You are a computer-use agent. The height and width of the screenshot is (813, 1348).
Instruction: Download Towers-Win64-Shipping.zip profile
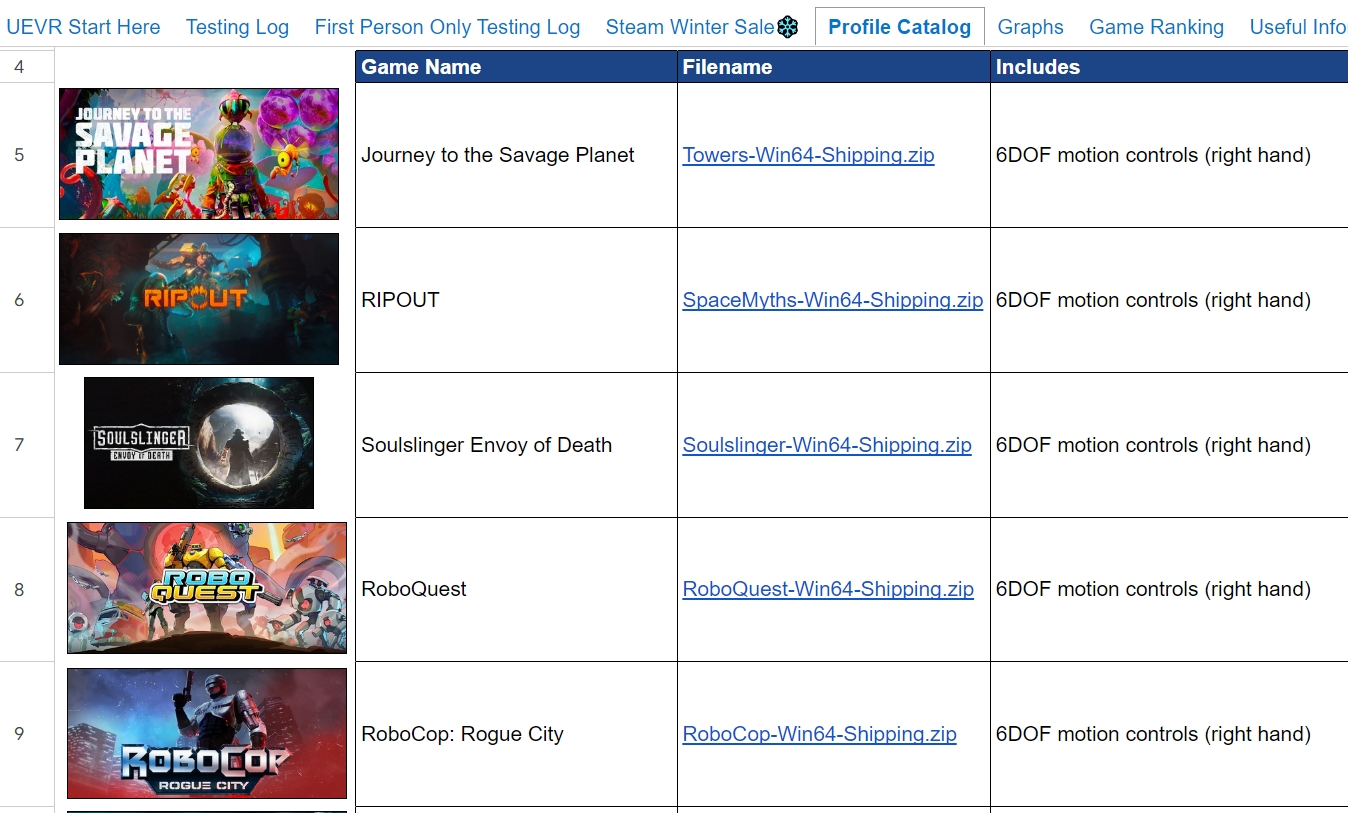(808, 155)
